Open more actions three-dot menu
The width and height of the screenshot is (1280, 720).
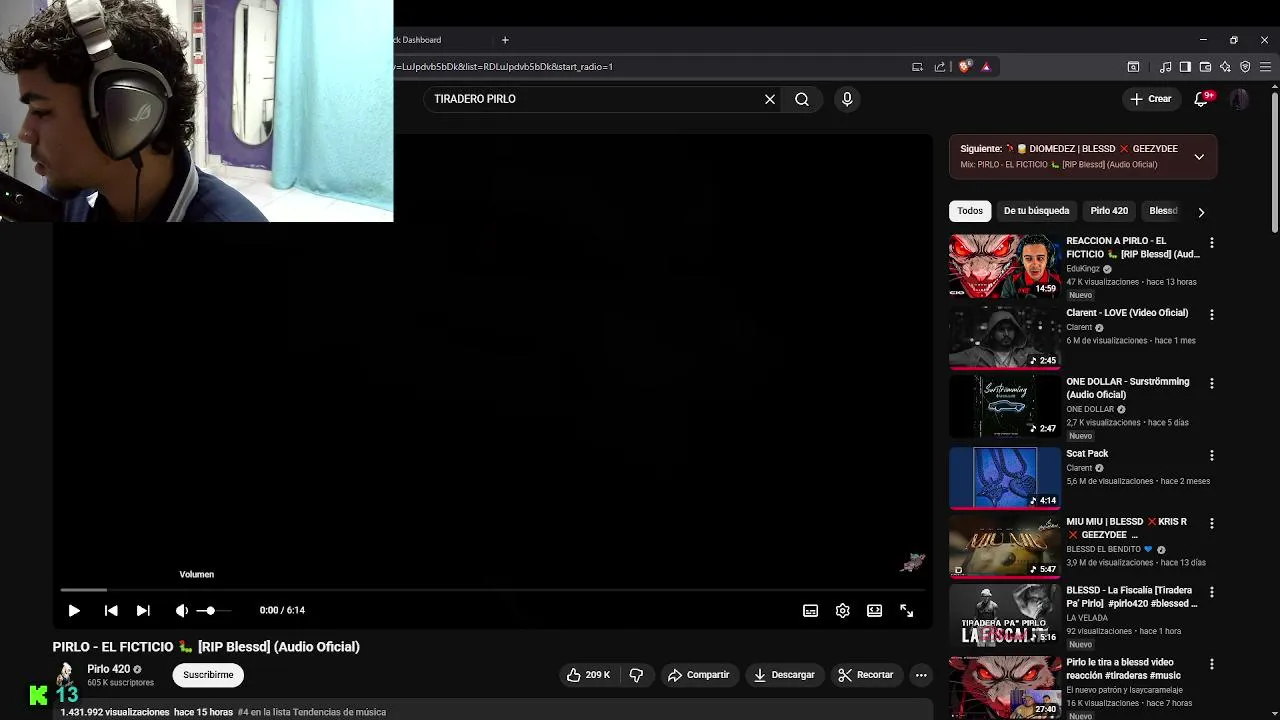[x=921, y=675]
